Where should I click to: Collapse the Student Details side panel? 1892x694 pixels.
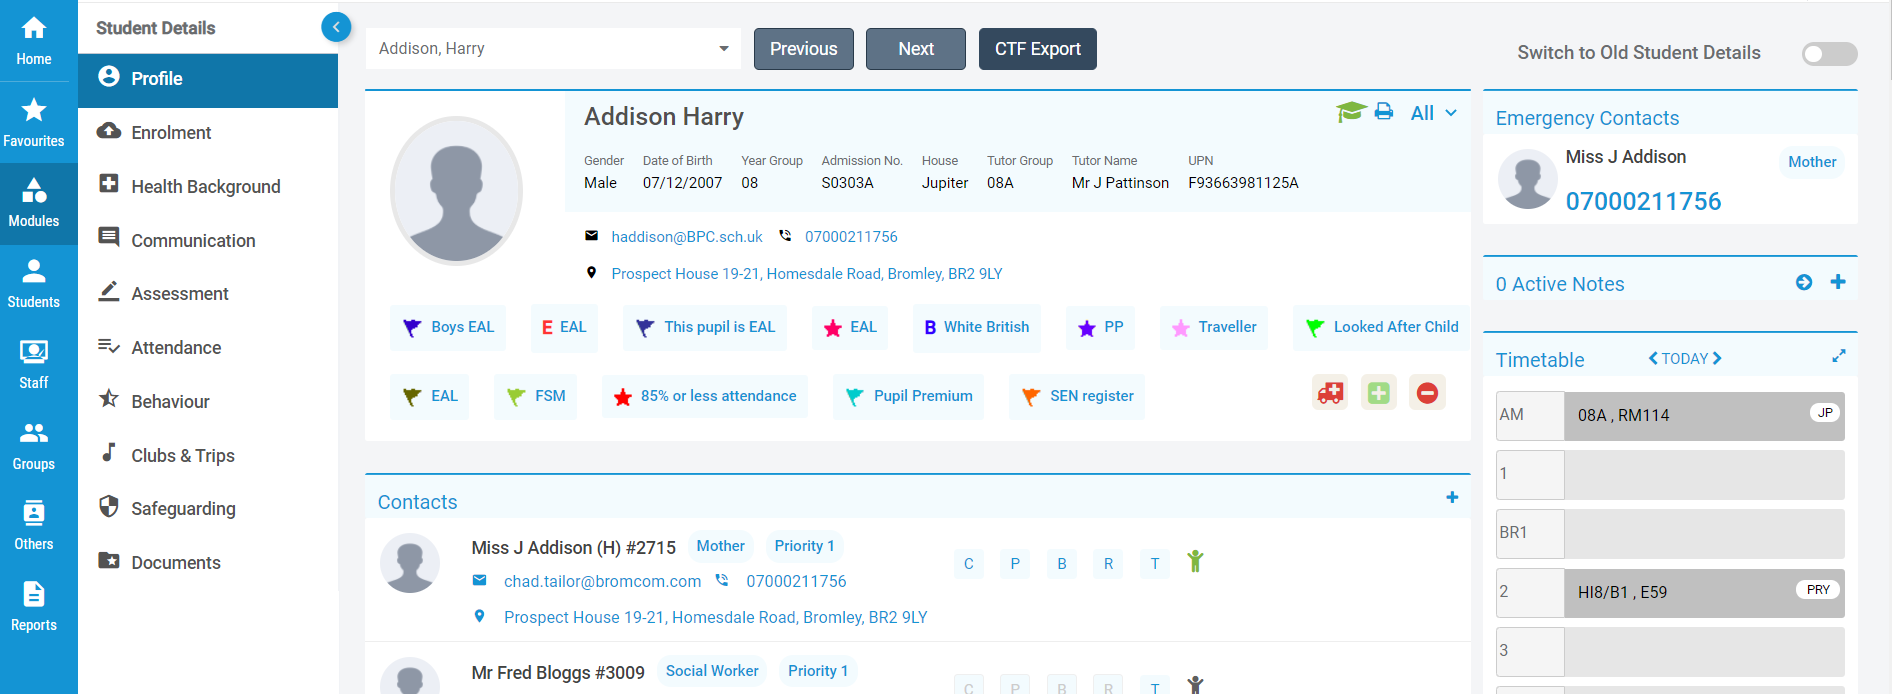pos(336,27)
